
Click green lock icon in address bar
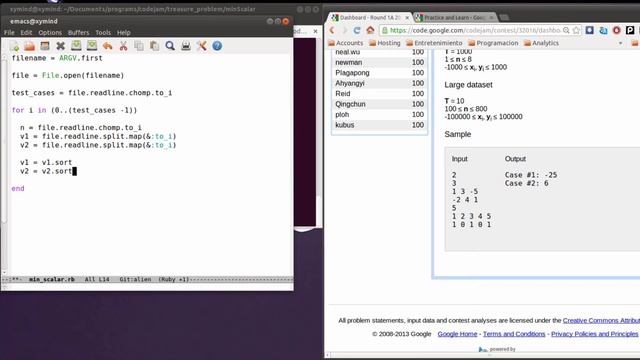(x=384, y=30)
